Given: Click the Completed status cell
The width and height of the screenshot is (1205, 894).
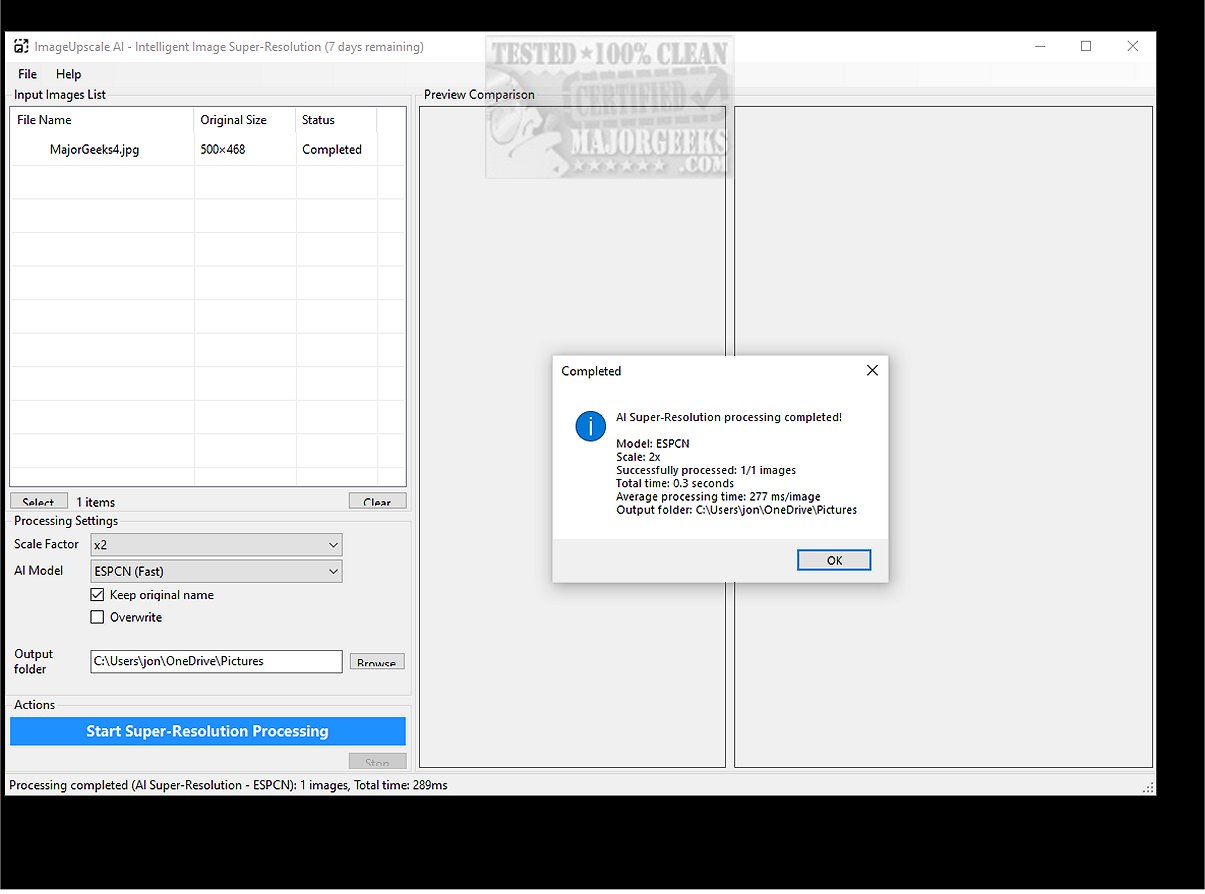Looking at the screenshot, I should pyautogui.click(x=332, y=149).
